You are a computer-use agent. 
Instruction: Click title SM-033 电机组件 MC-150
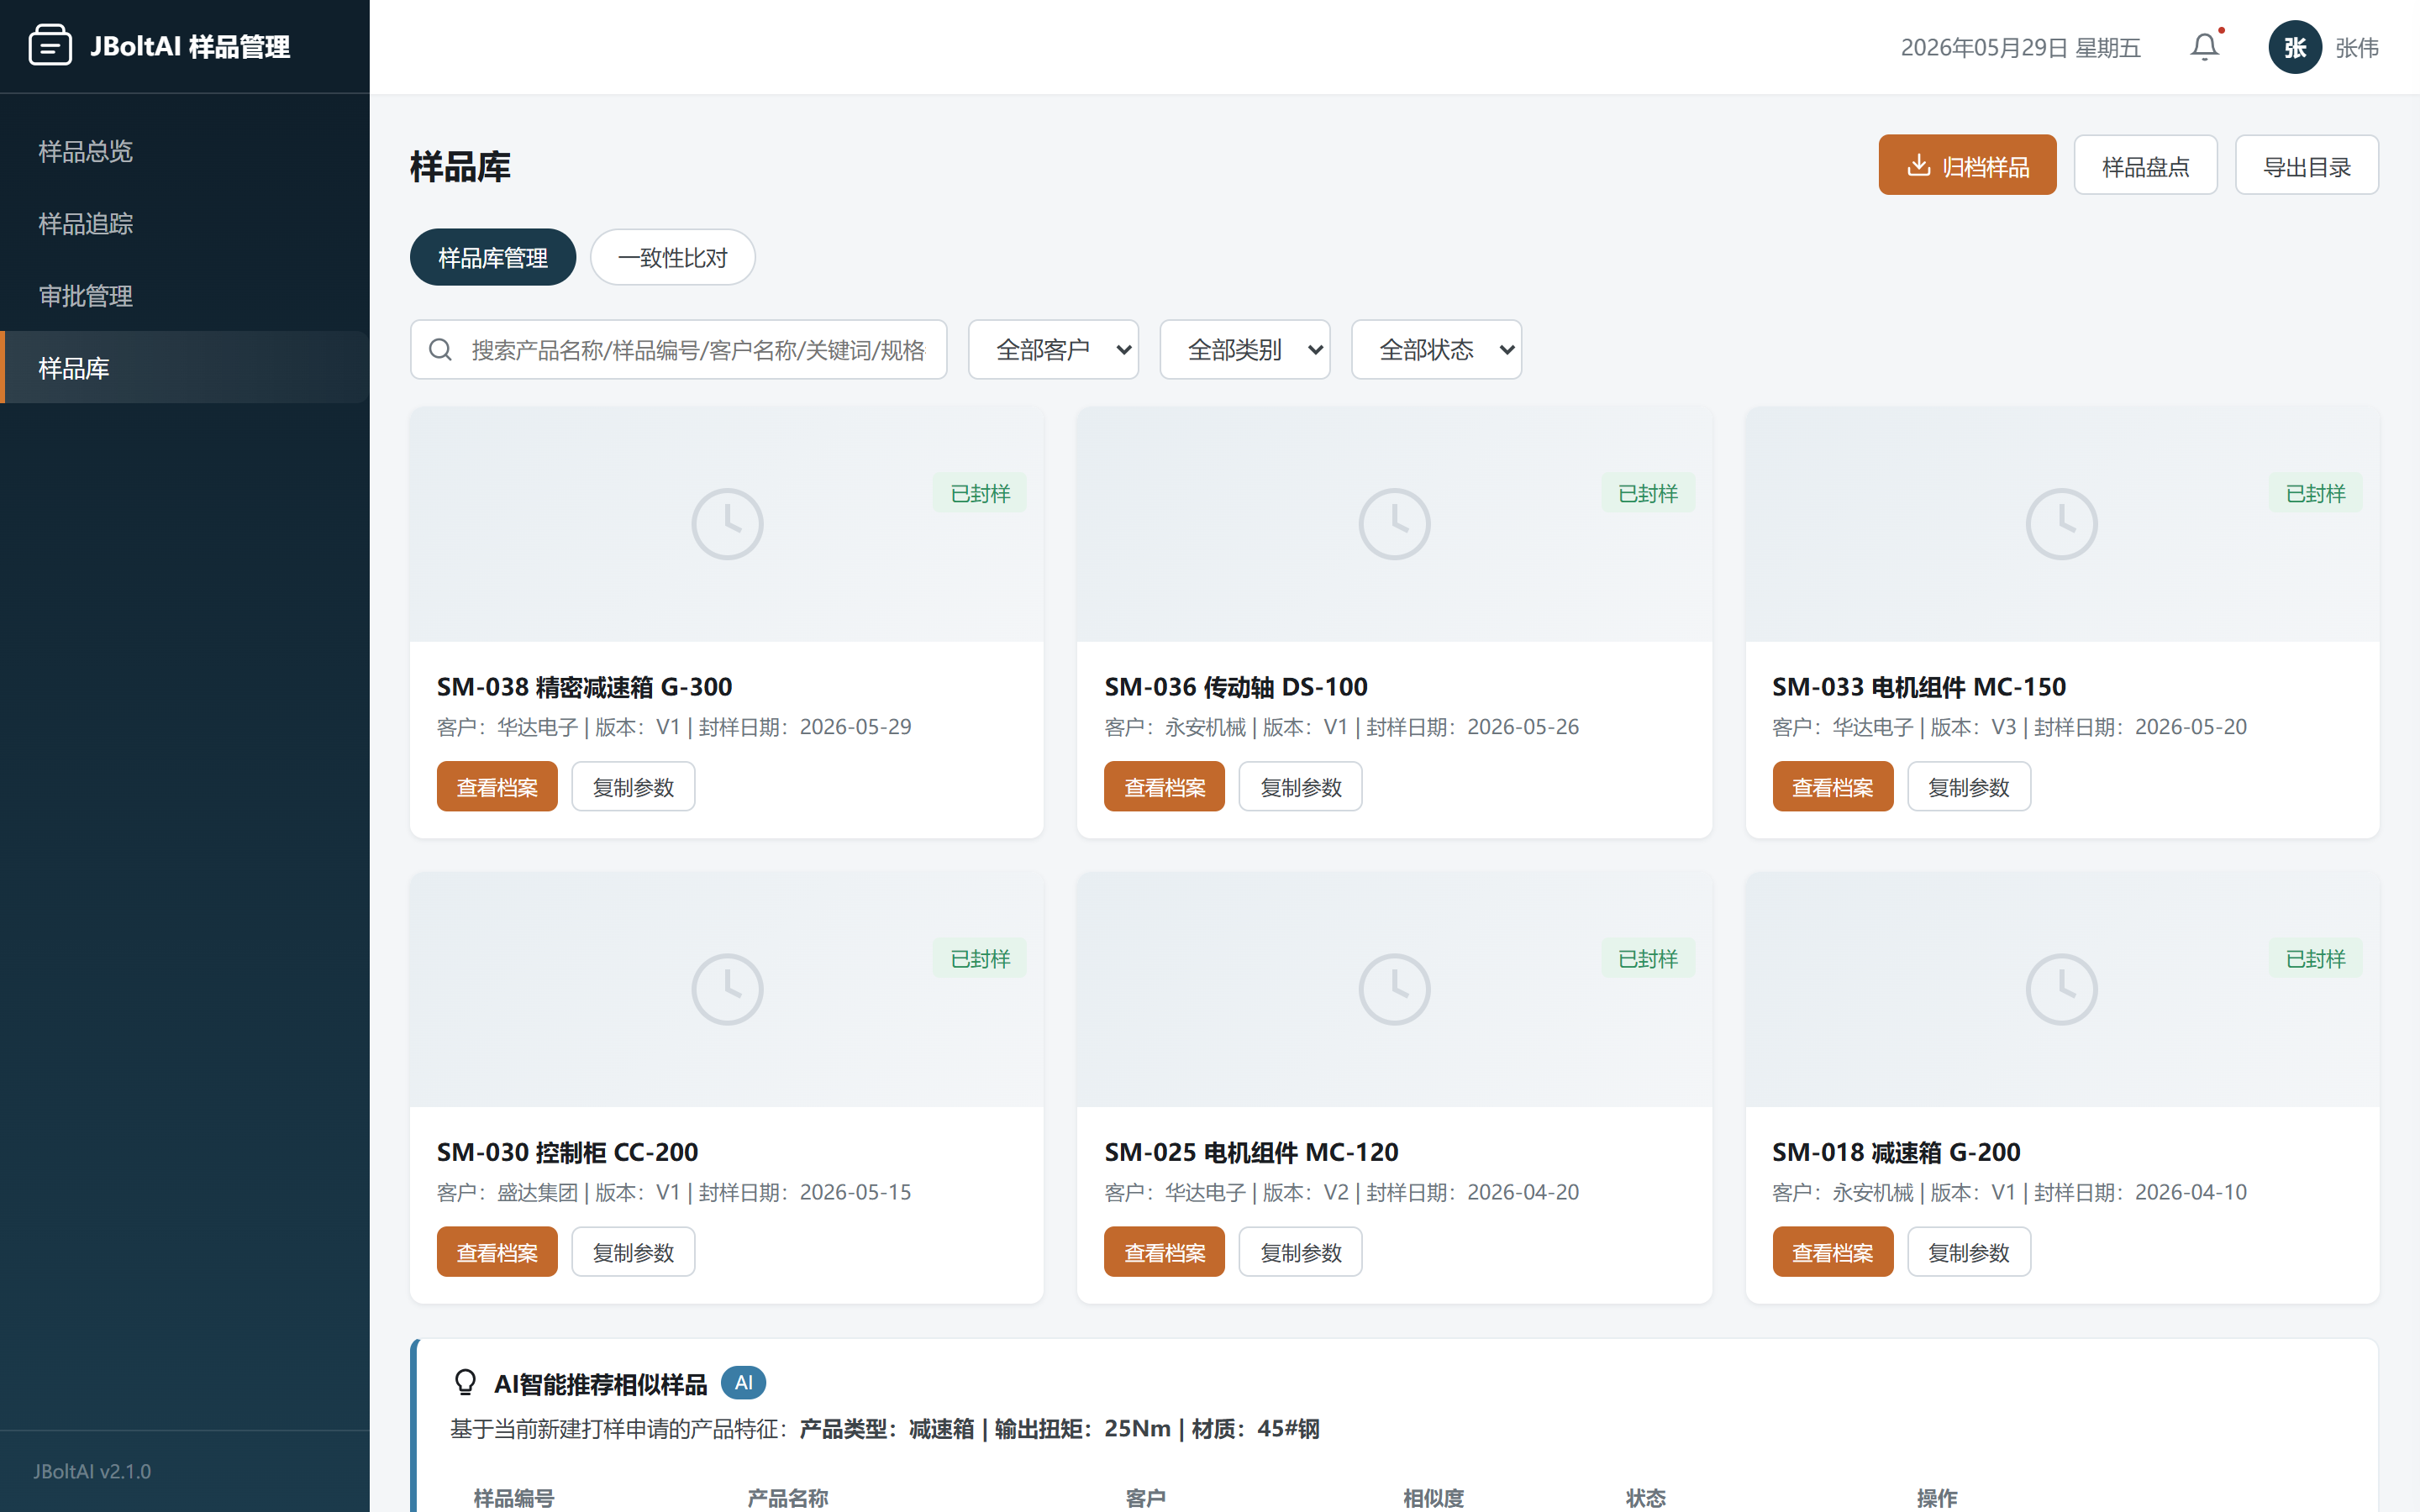pos(1918,687)
